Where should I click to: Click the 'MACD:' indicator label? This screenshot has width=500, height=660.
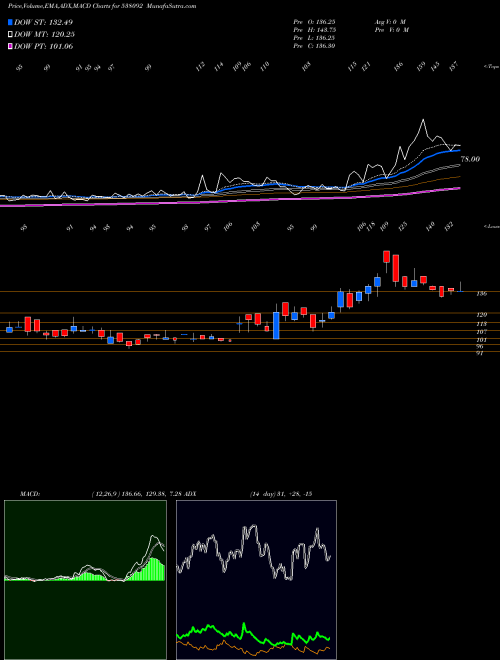click(x=30, y=494)
